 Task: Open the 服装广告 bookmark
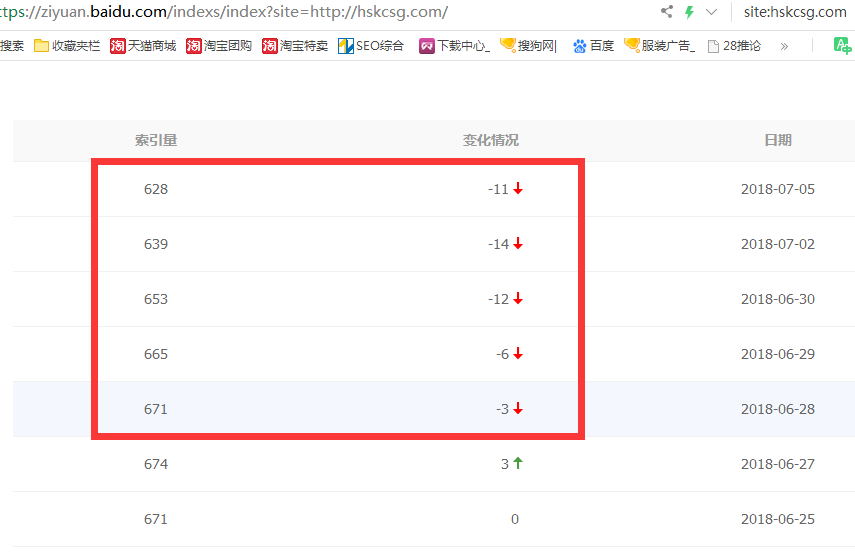(659, 46)
